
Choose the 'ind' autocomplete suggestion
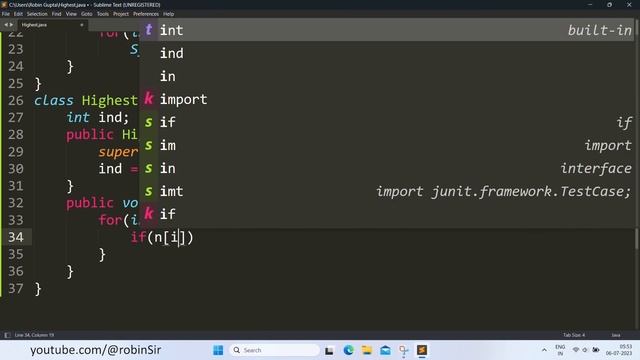click(x=388, y=53)
